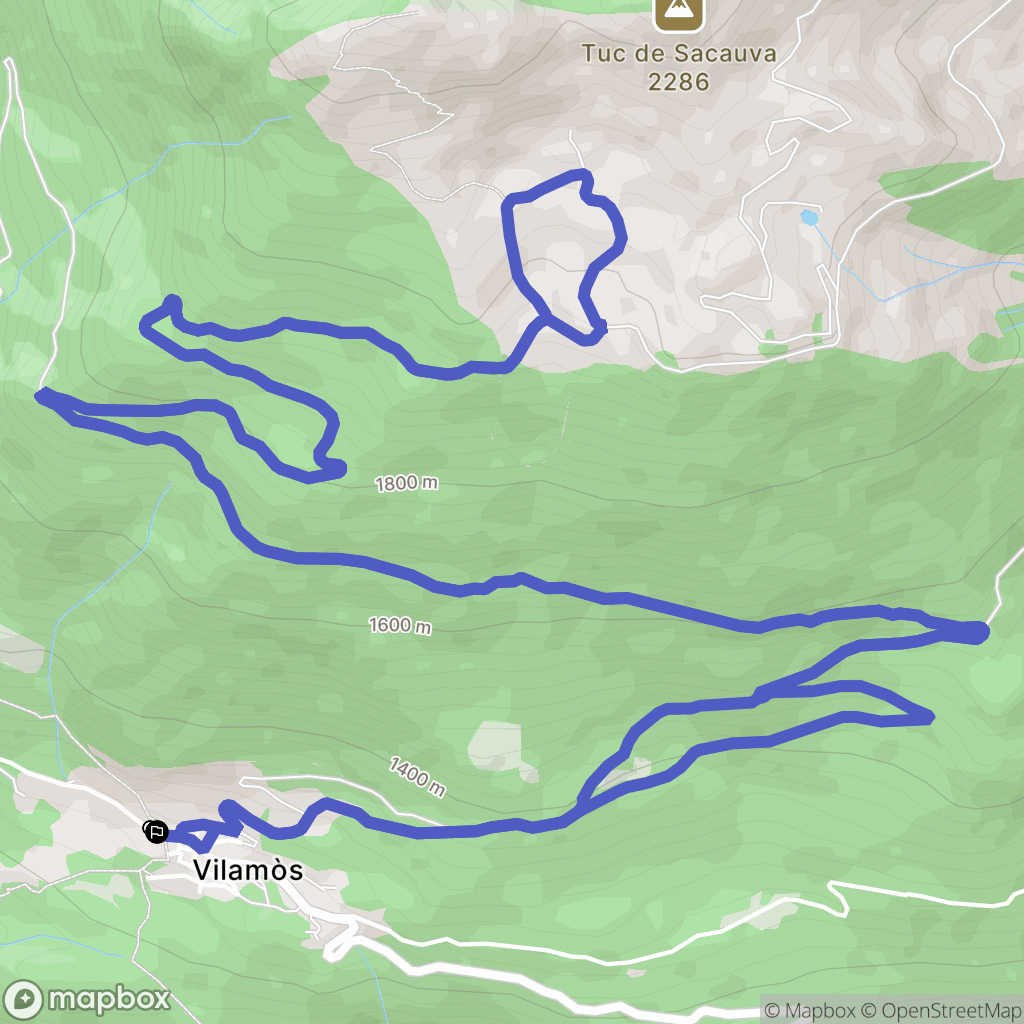Click the 1800 m contour label
This screenshot has width=1024, height=1024.
point(406,483)
